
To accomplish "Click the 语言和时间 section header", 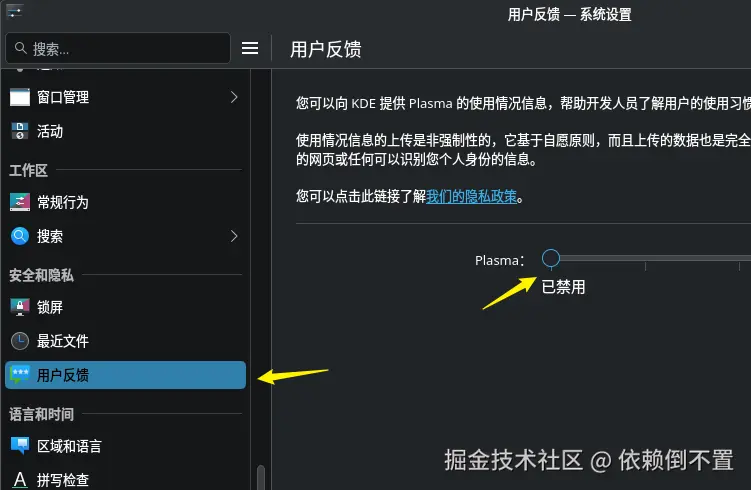I will (x=42, y=414).
